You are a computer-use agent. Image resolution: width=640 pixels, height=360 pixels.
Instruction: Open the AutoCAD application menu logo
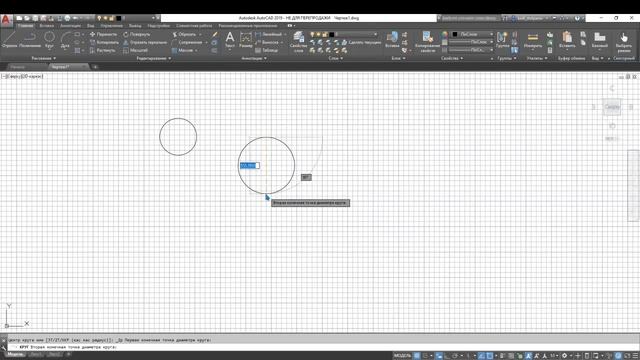6,20
